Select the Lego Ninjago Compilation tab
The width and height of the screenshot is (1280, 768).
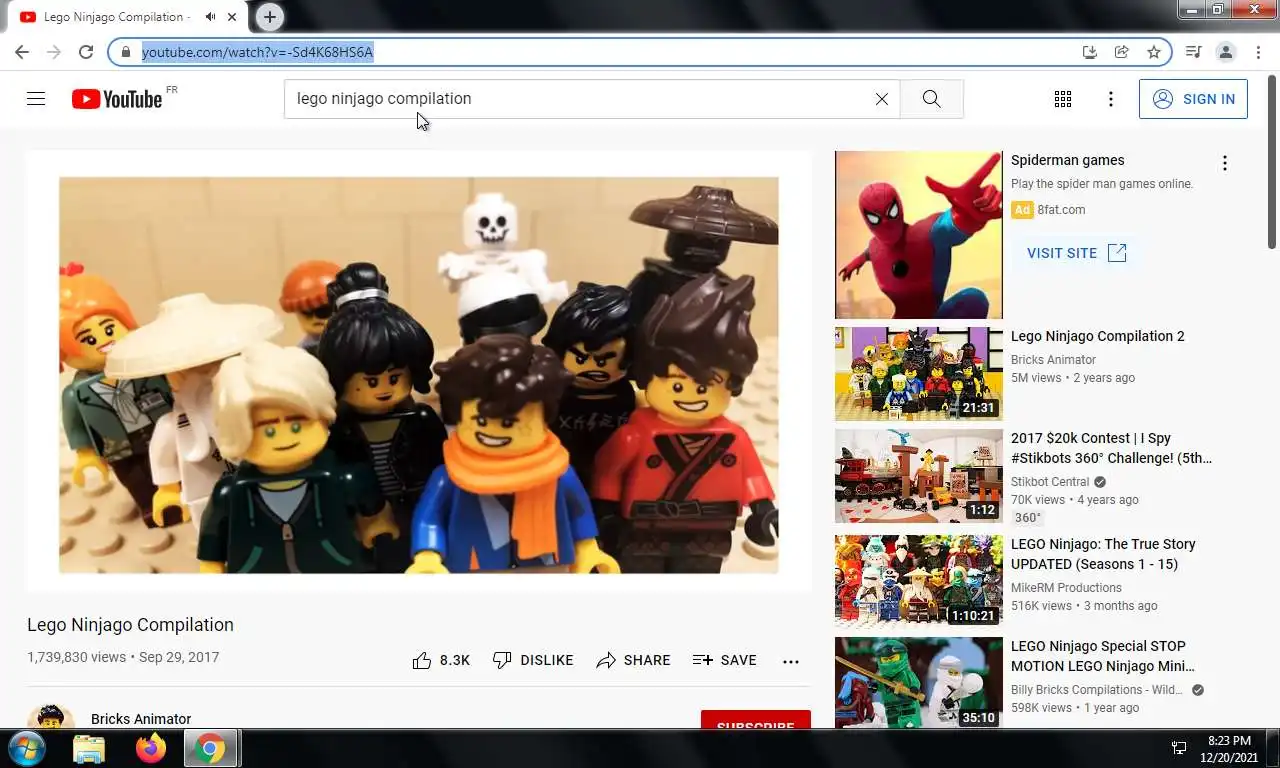125,17
